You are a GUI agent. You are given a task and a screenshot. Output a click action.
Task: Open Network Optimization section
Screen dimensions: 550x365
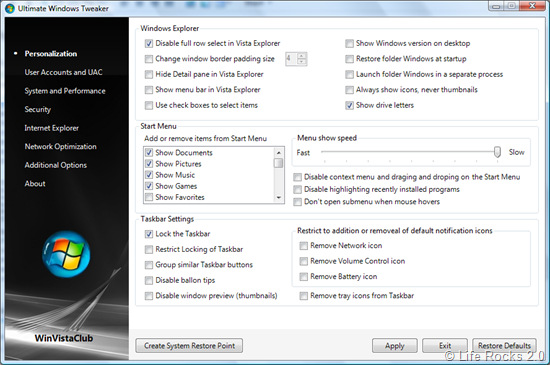click(60, 147)
